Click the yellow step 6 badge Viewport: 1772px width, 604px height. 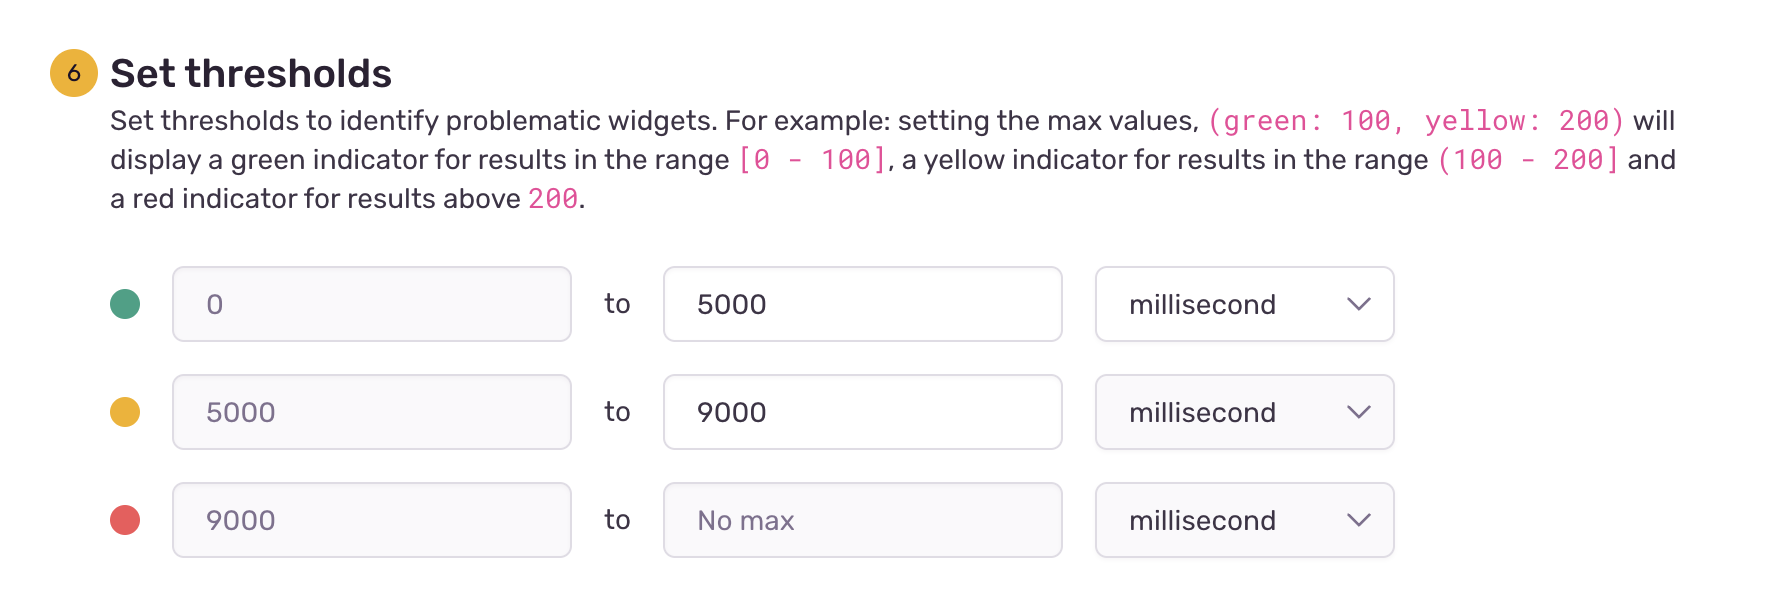point(74,73)
